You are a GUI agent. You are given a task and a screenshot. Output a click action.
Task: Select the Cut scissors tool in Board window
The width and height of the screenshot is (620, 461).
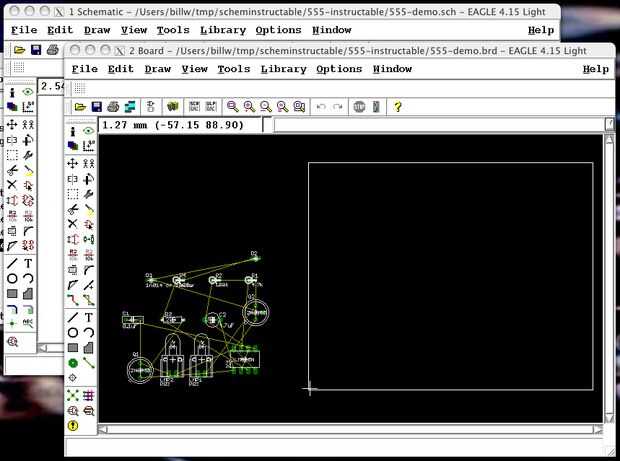pos(73,209)
